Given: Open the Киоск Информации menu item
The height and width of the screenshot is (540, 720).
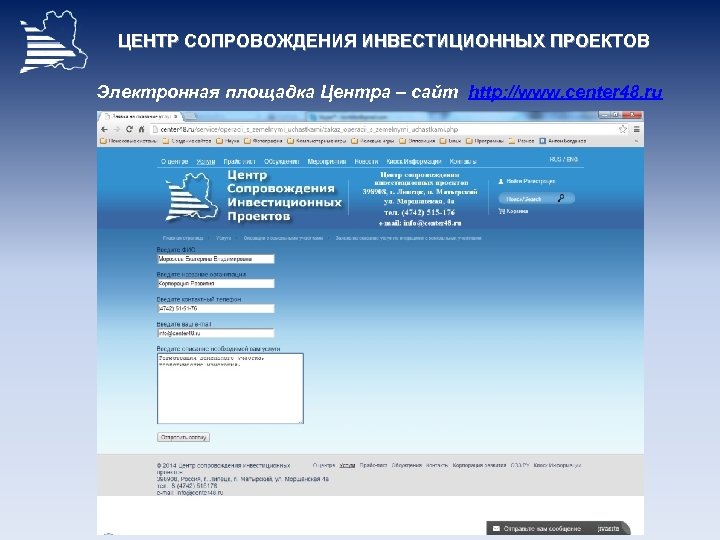Looking at the screenshot, I should pyautogui.click(x=414, y=162).
